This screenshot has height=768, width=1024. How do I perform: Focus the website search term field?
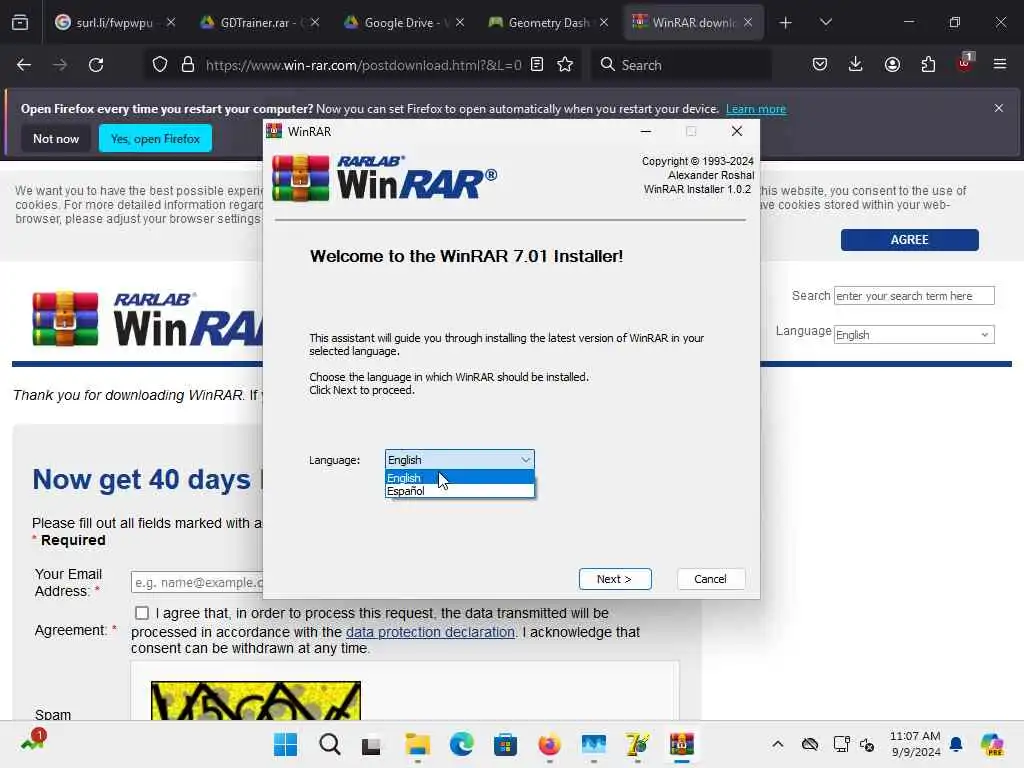coord(913,296)
